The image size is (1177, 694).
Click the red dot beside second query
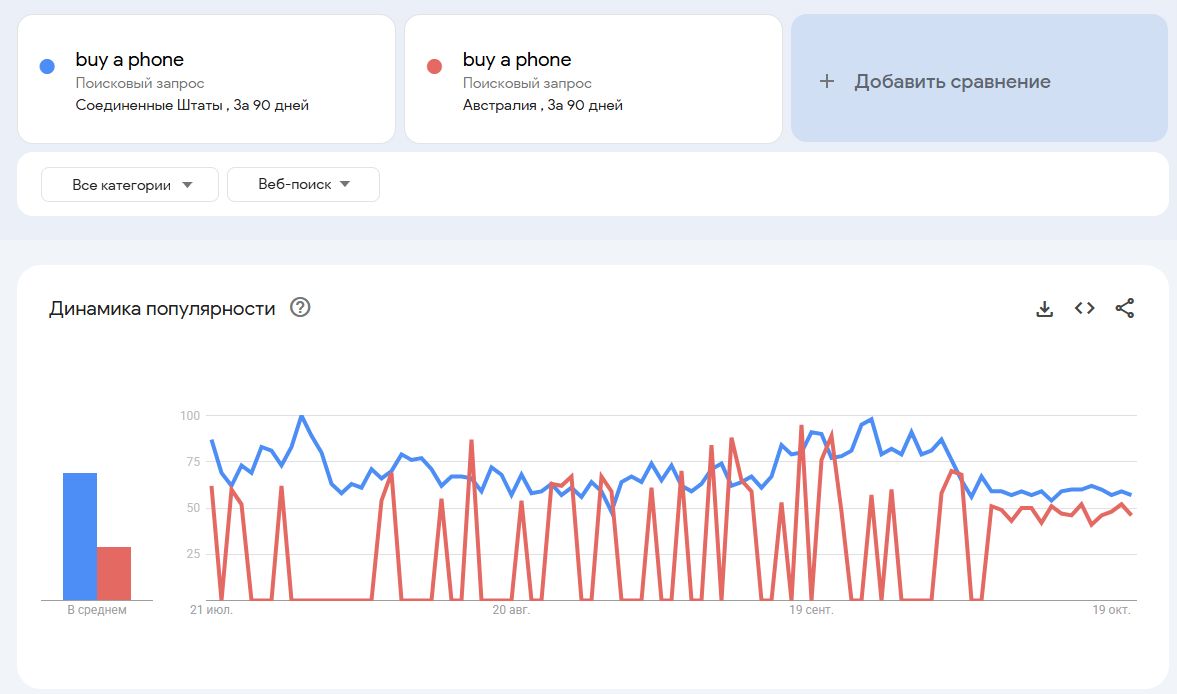pyautogui.click(x=434, y=67)
